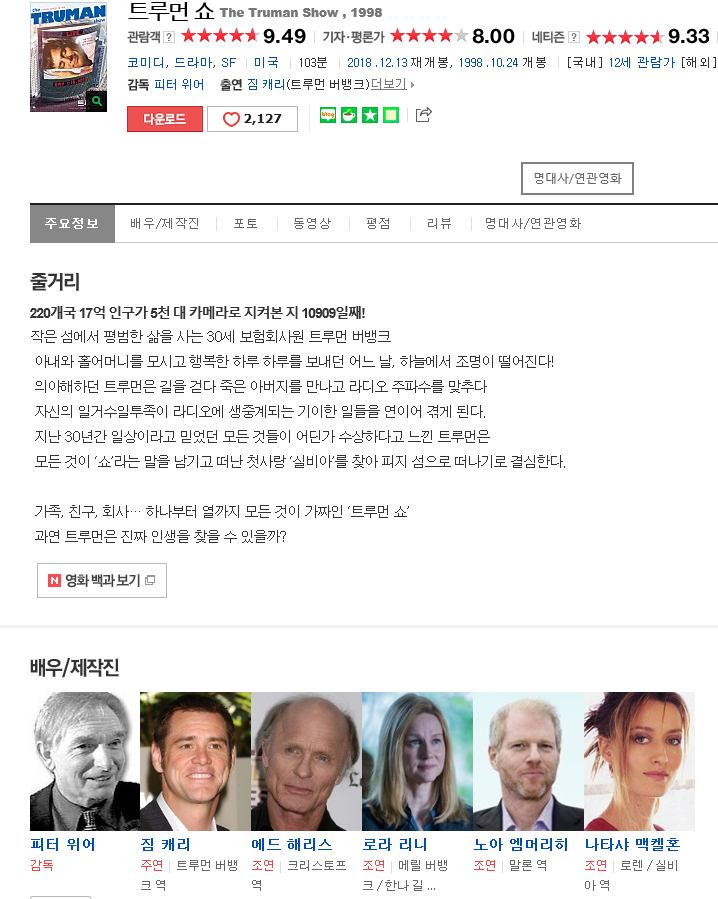The height and width of the screenshot is (899, 718).
Task: Open the share arrow icon
Action: click(423, 115)
